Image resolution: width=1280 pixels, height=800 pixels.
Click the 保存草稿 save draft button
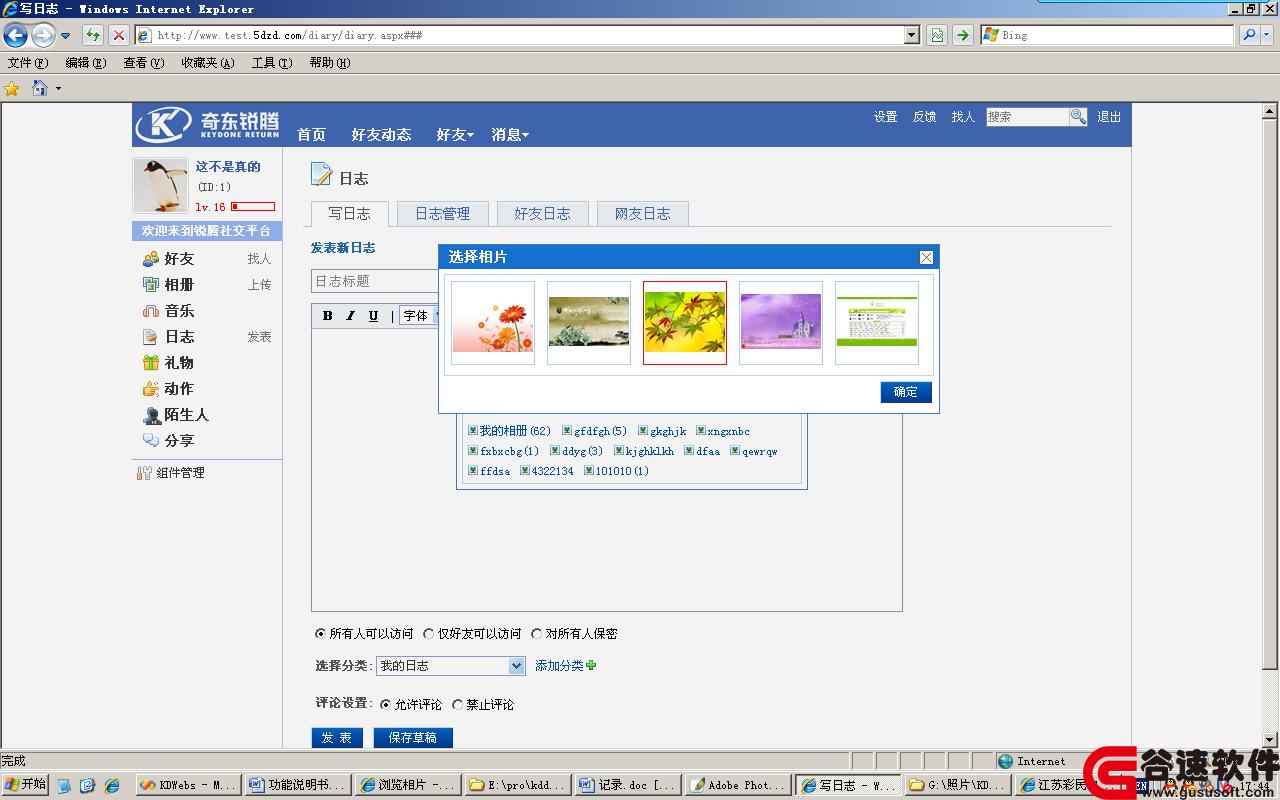point(413,738)
